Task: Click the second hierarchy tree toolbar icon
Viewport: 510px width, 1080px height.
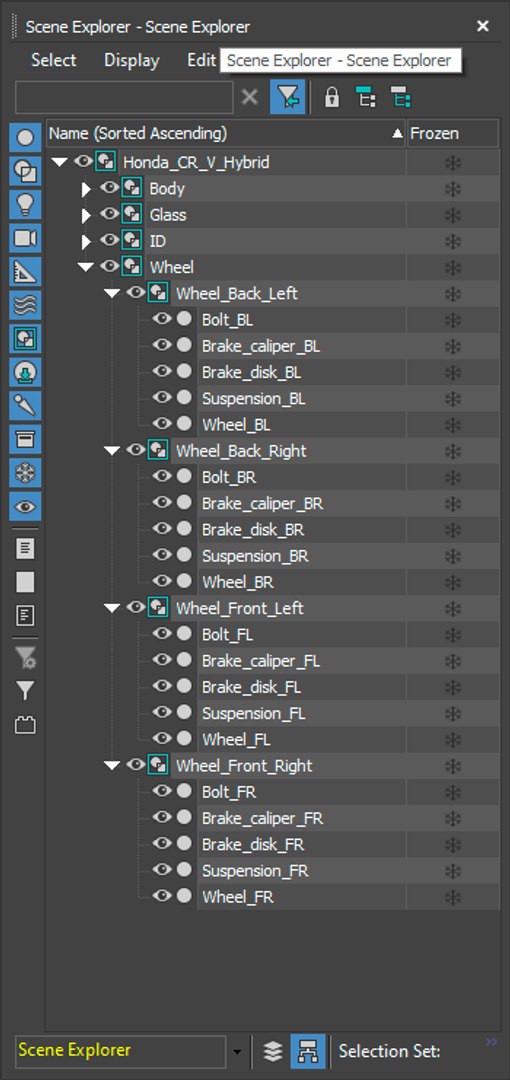Action: click(x=400, y=98)
